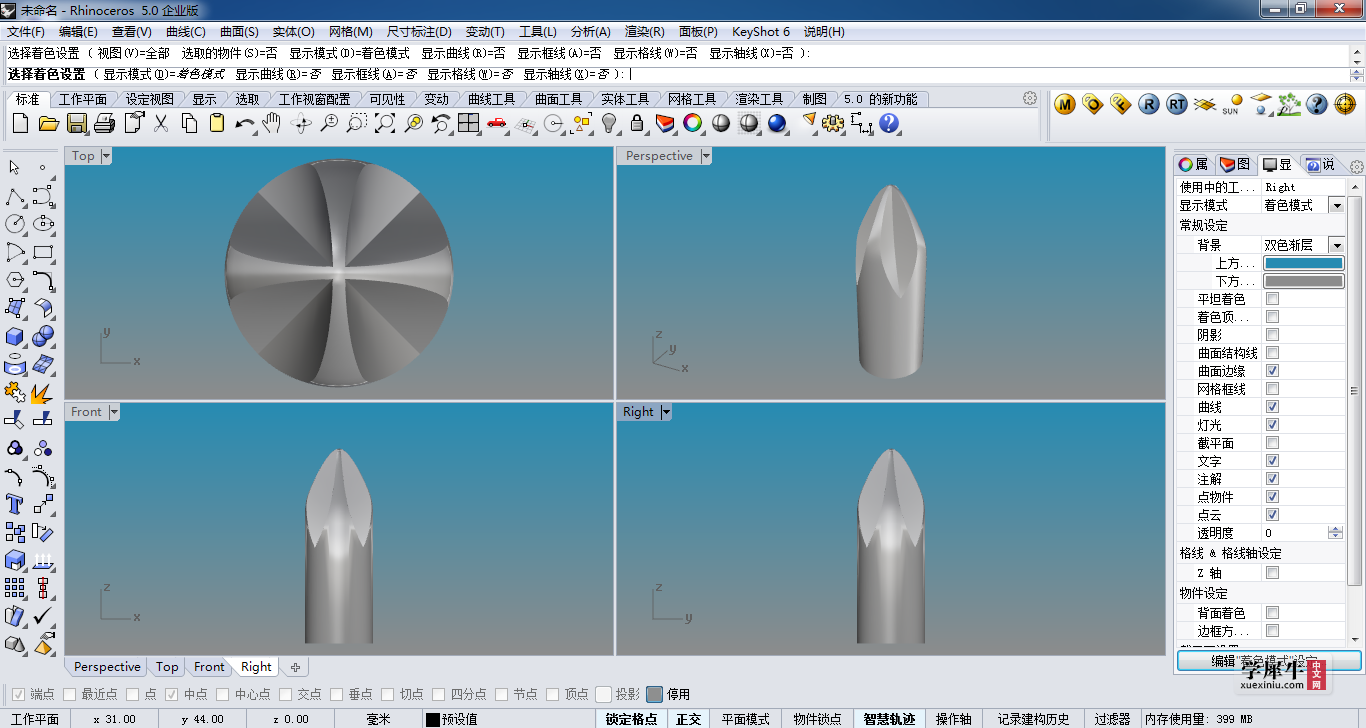
Task: Switch to the 曲线工具 toolbar tab
Action: tap(491, 99)
